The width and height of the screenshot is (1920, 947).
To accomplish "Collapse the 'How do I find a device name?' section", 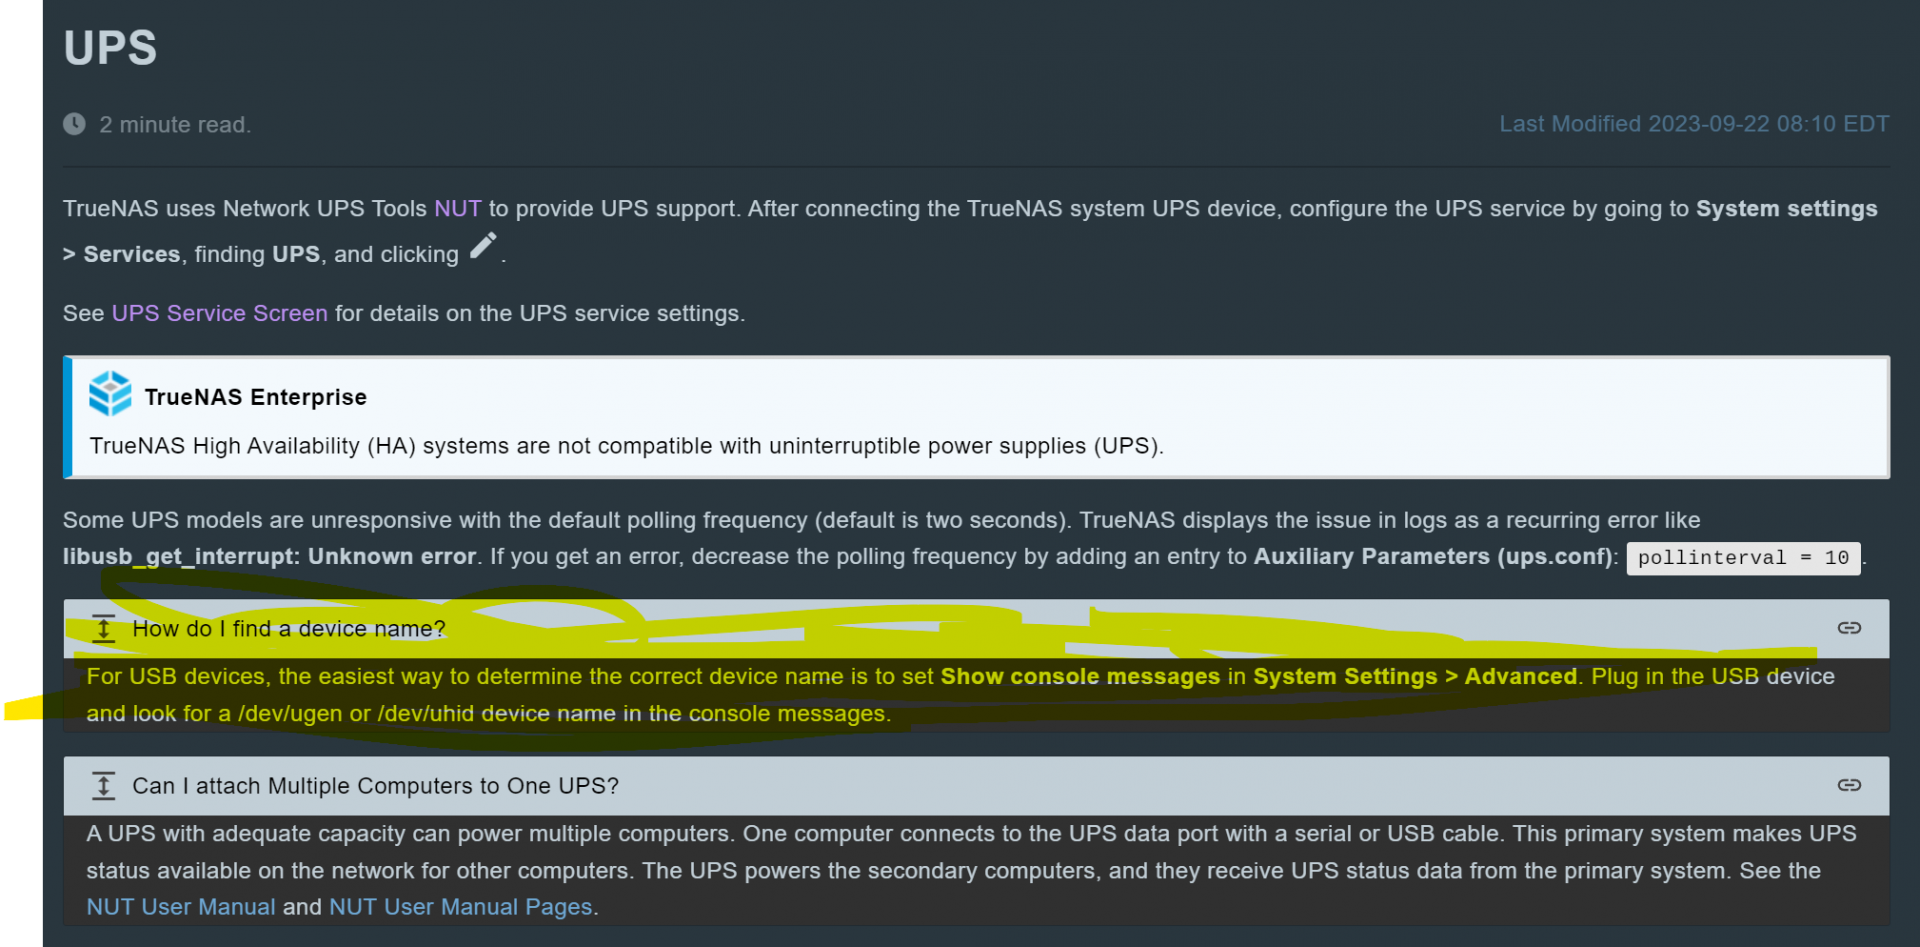I will [976, 629].
